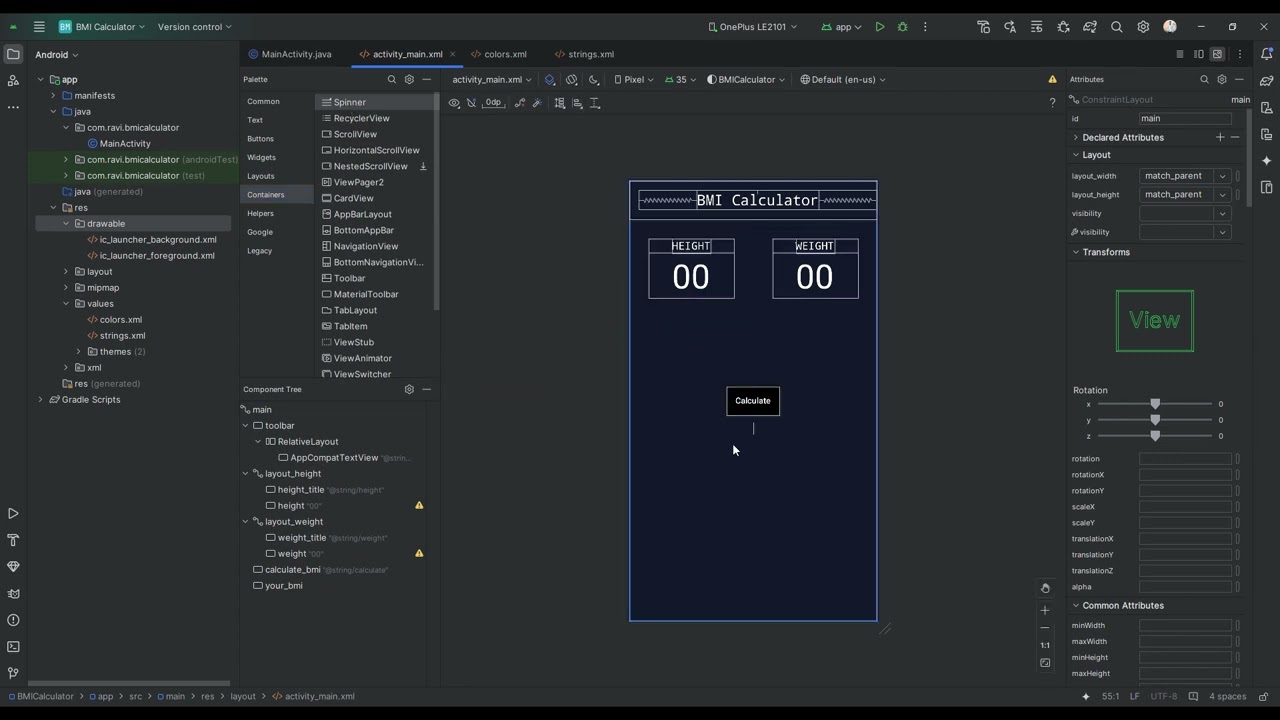Select Buttons category in Palette

coord(260,139)
